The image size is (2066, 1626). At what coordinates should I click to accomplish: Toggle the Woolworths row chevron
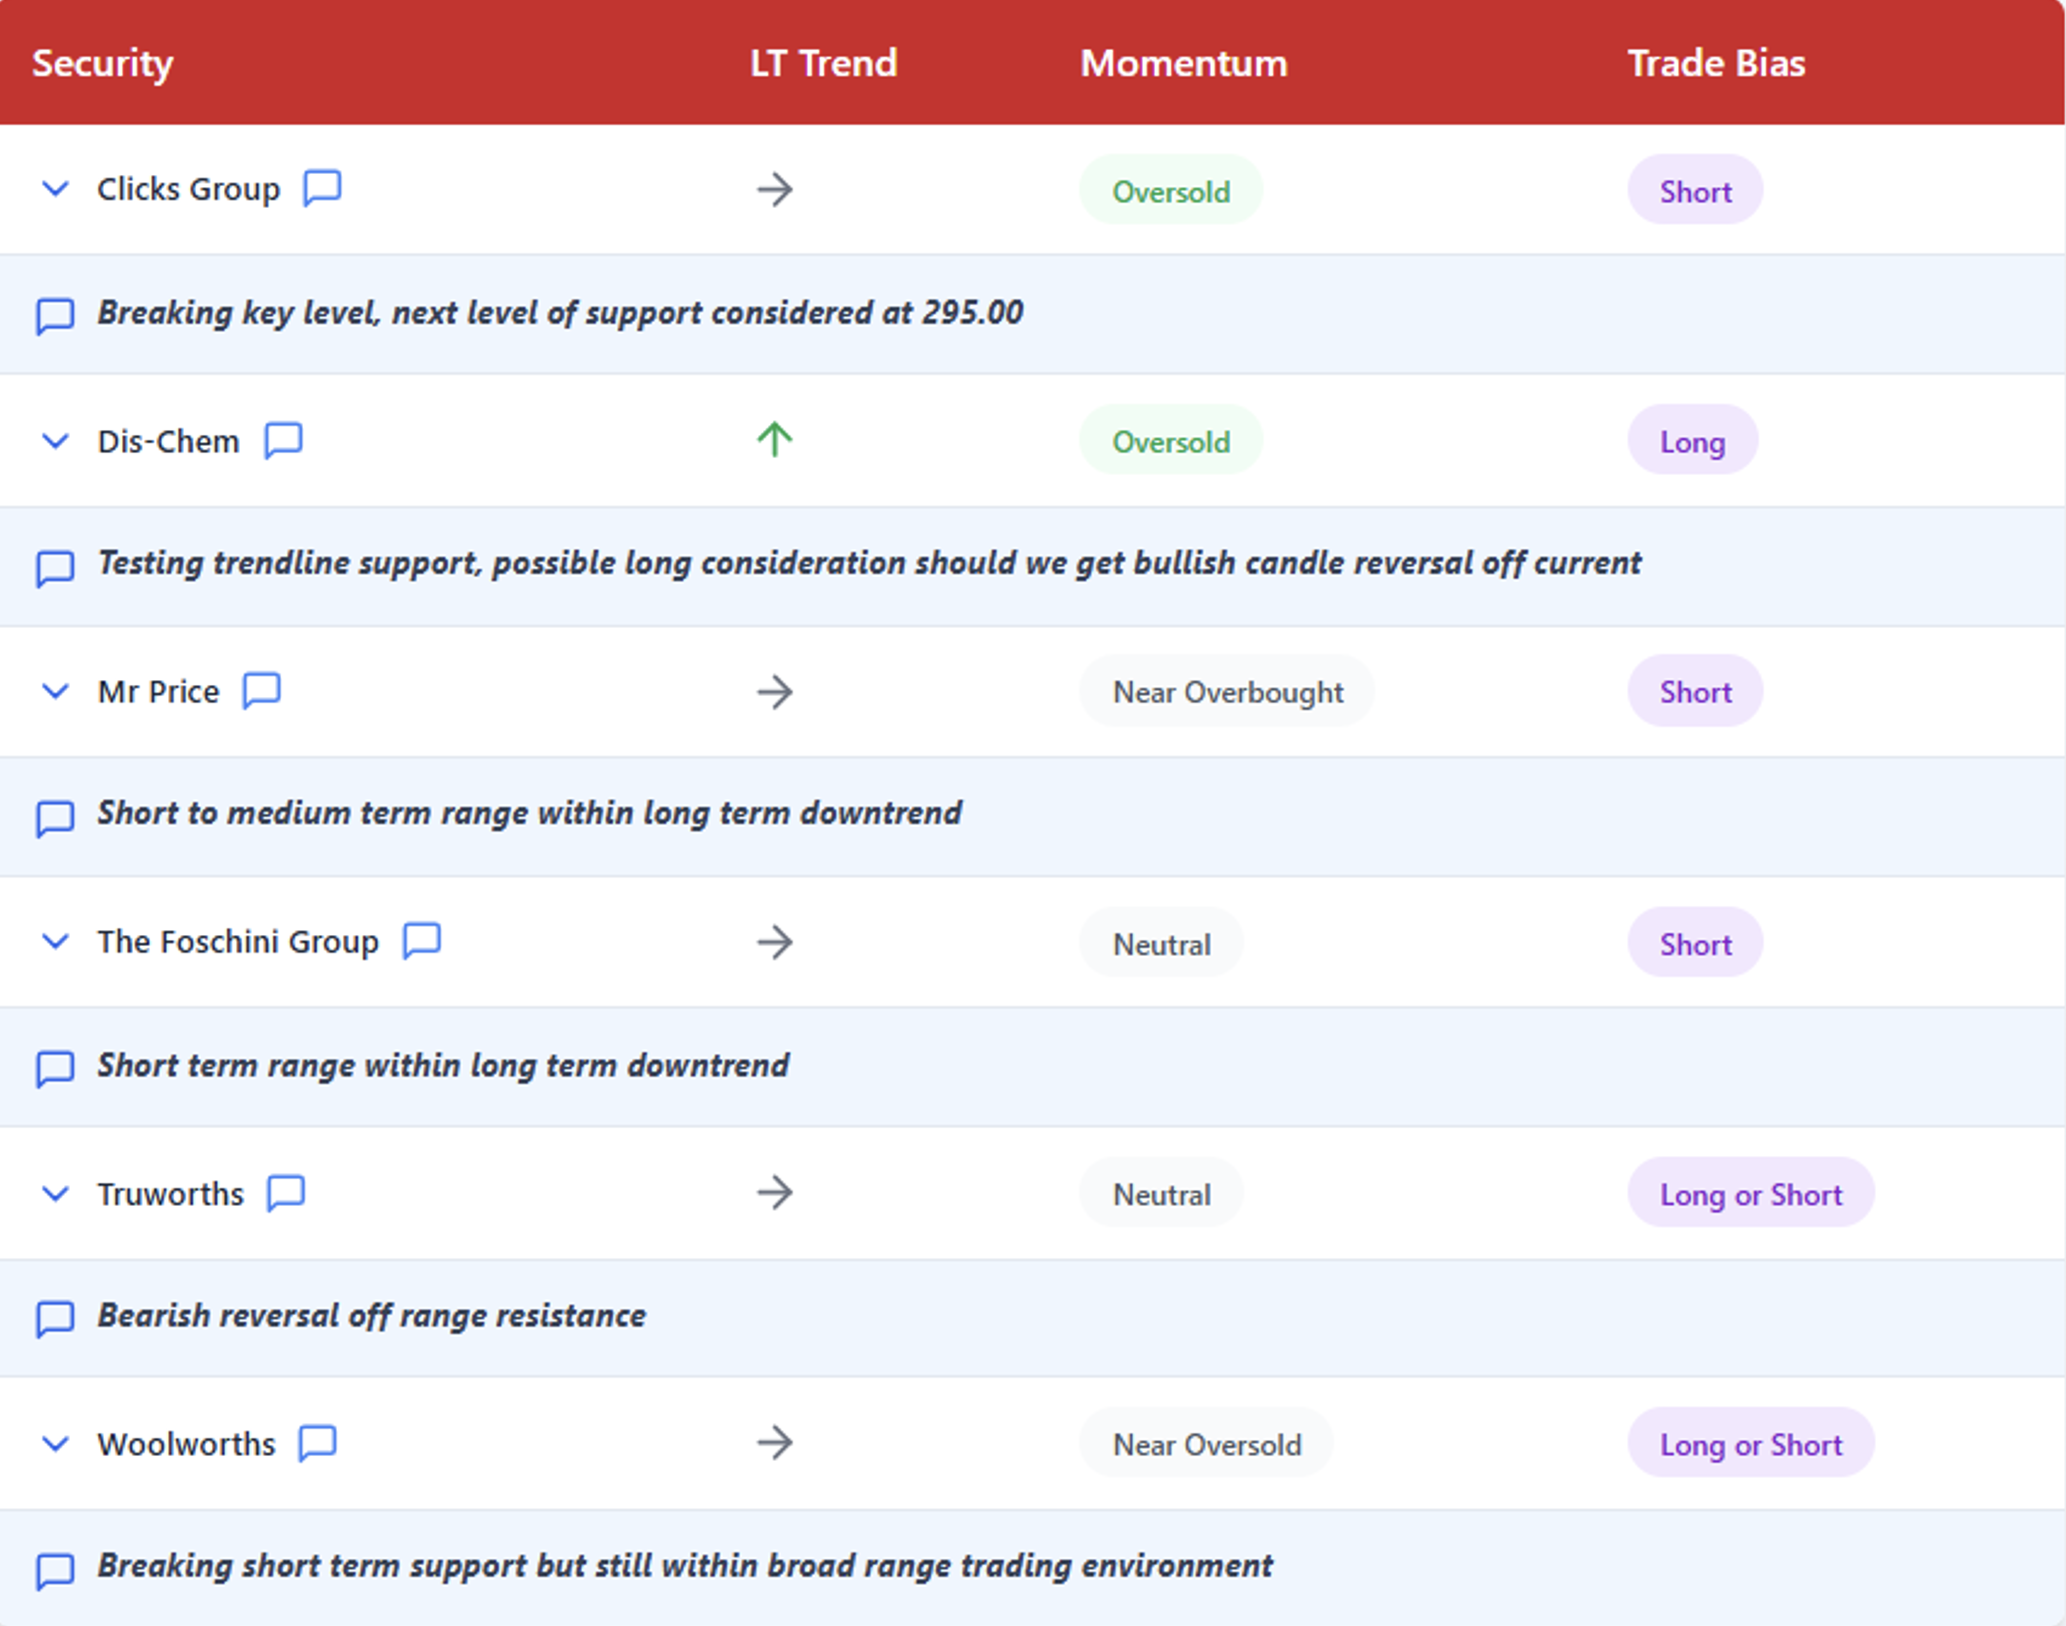(x=56, y=1443)
